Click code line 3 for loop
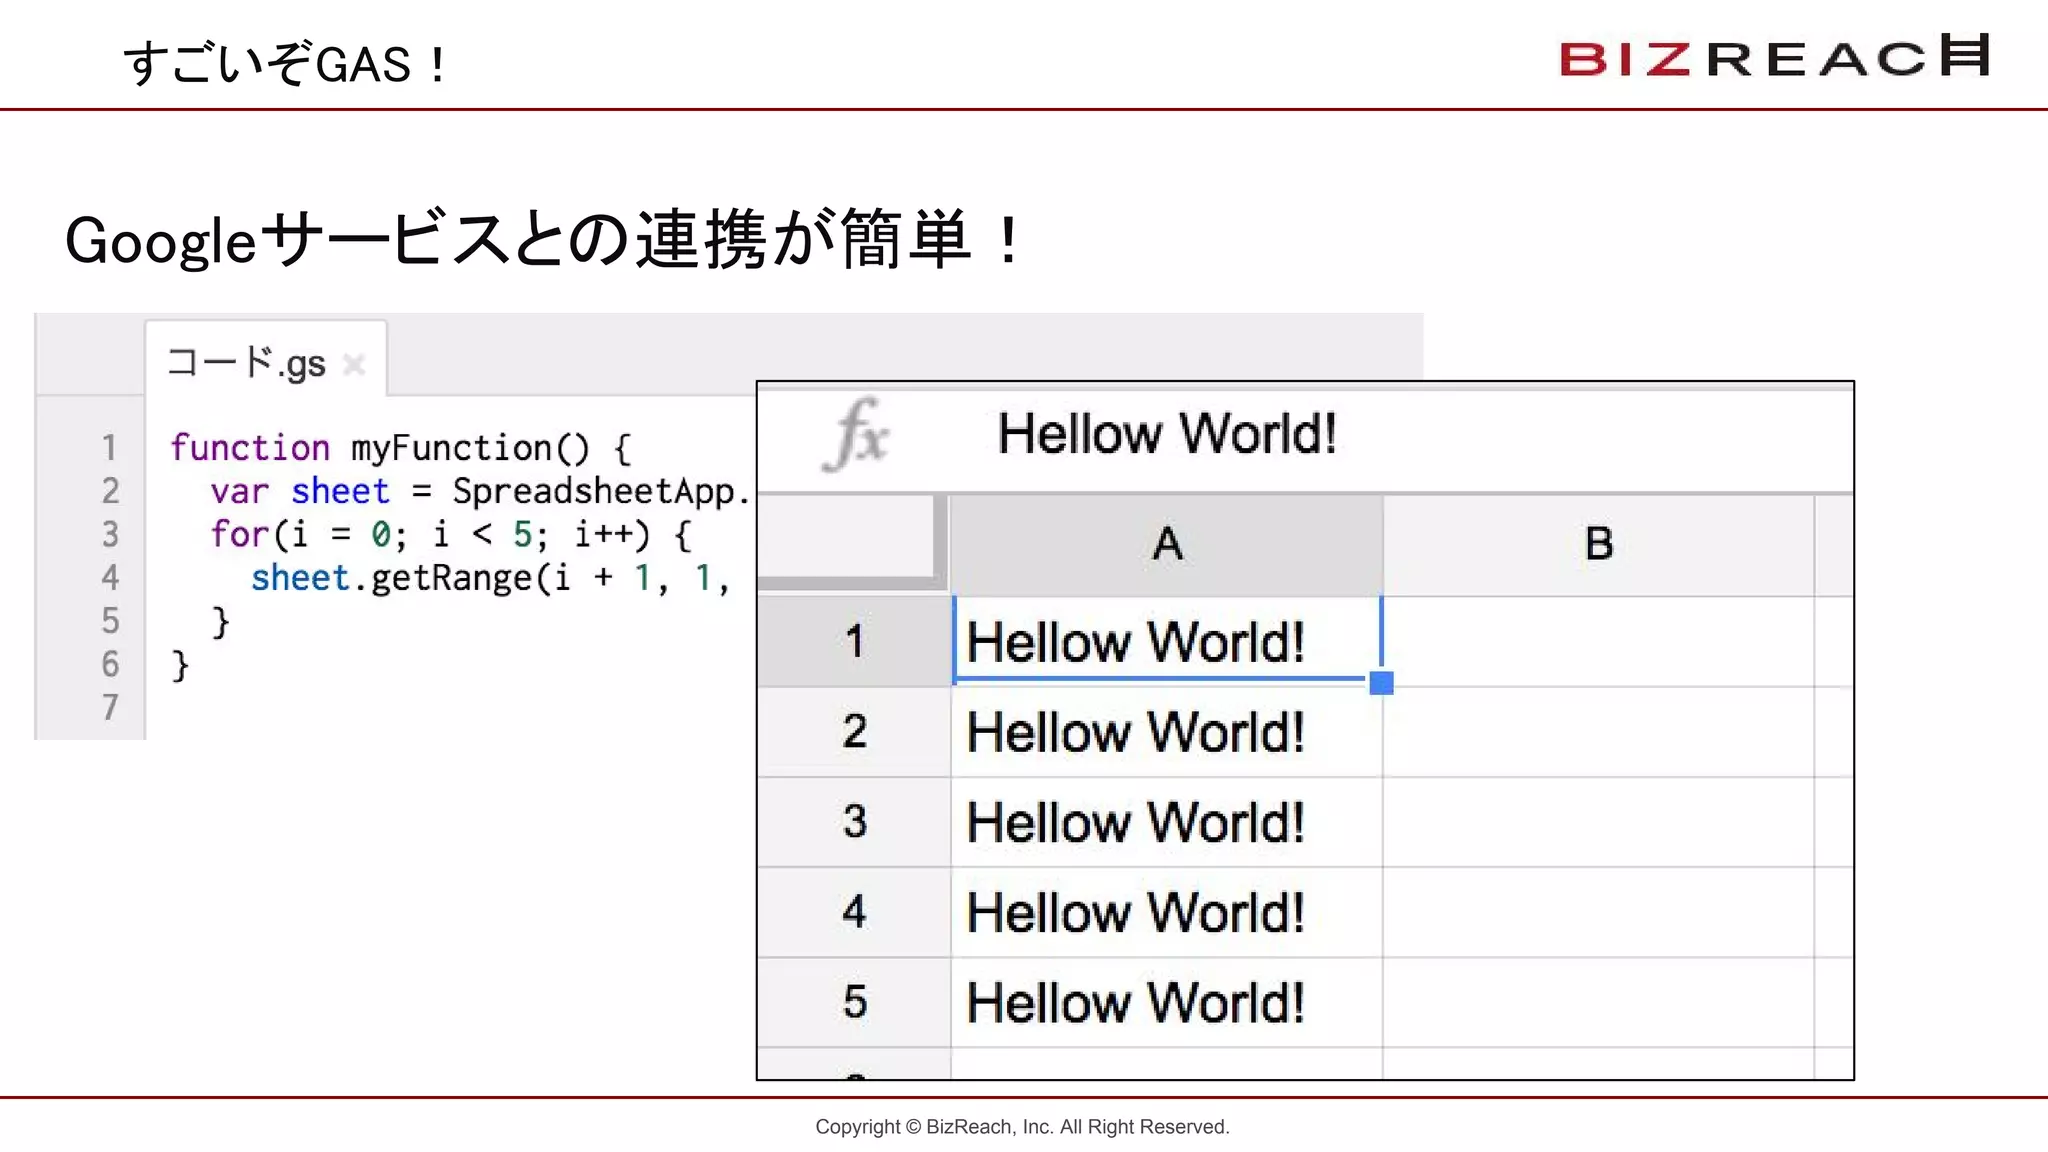Screen dimensions: 2048x1152 (x=450, y=535)
